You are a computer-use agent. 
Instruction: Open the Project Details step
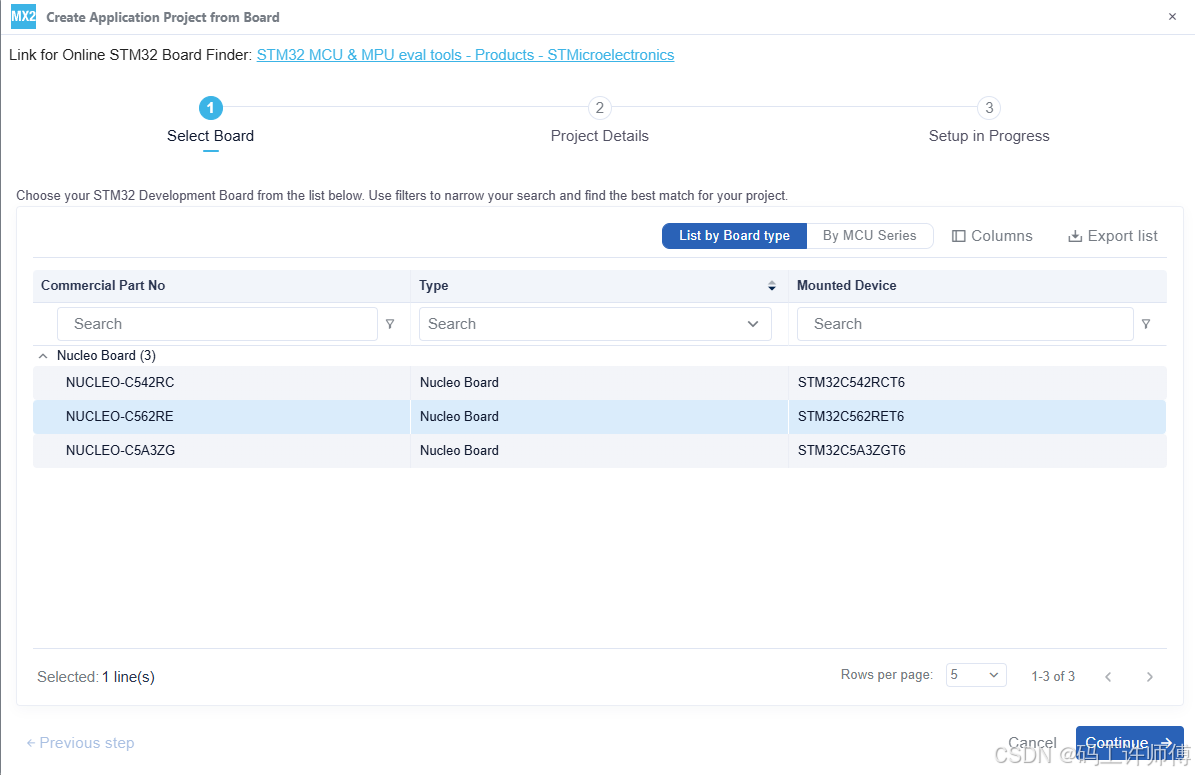[600, 121]
